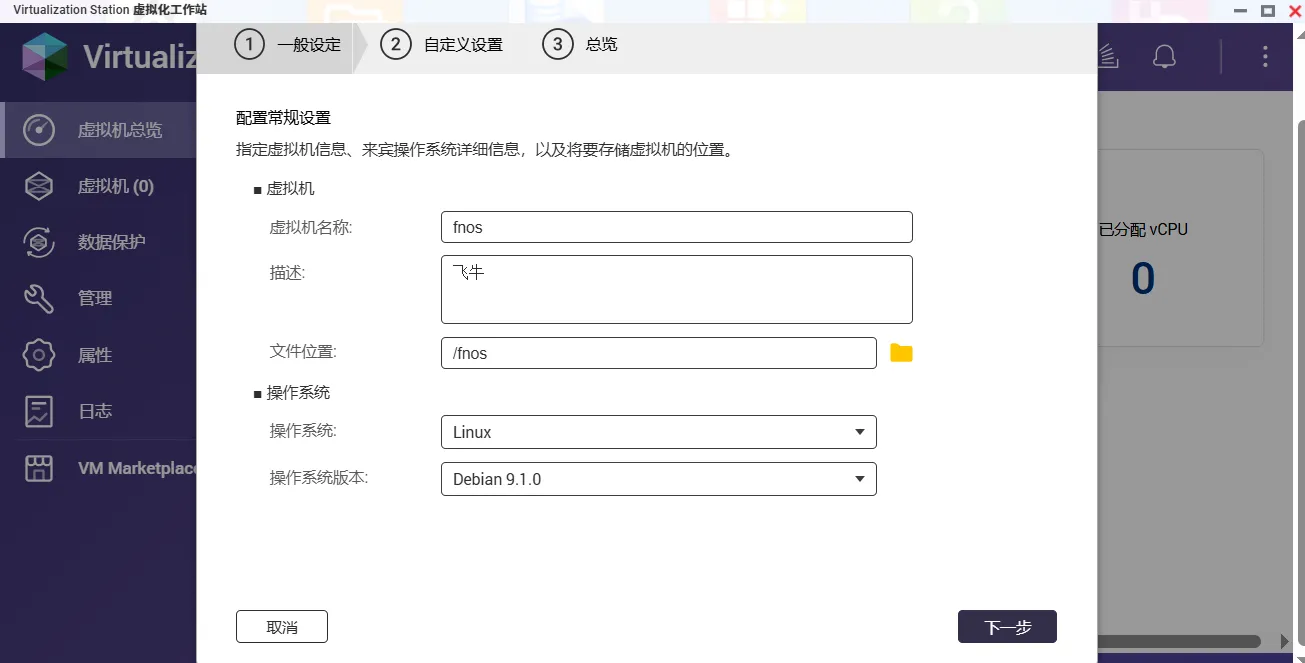Expand the operating system Linux dropdown

[x=658, y=432]
